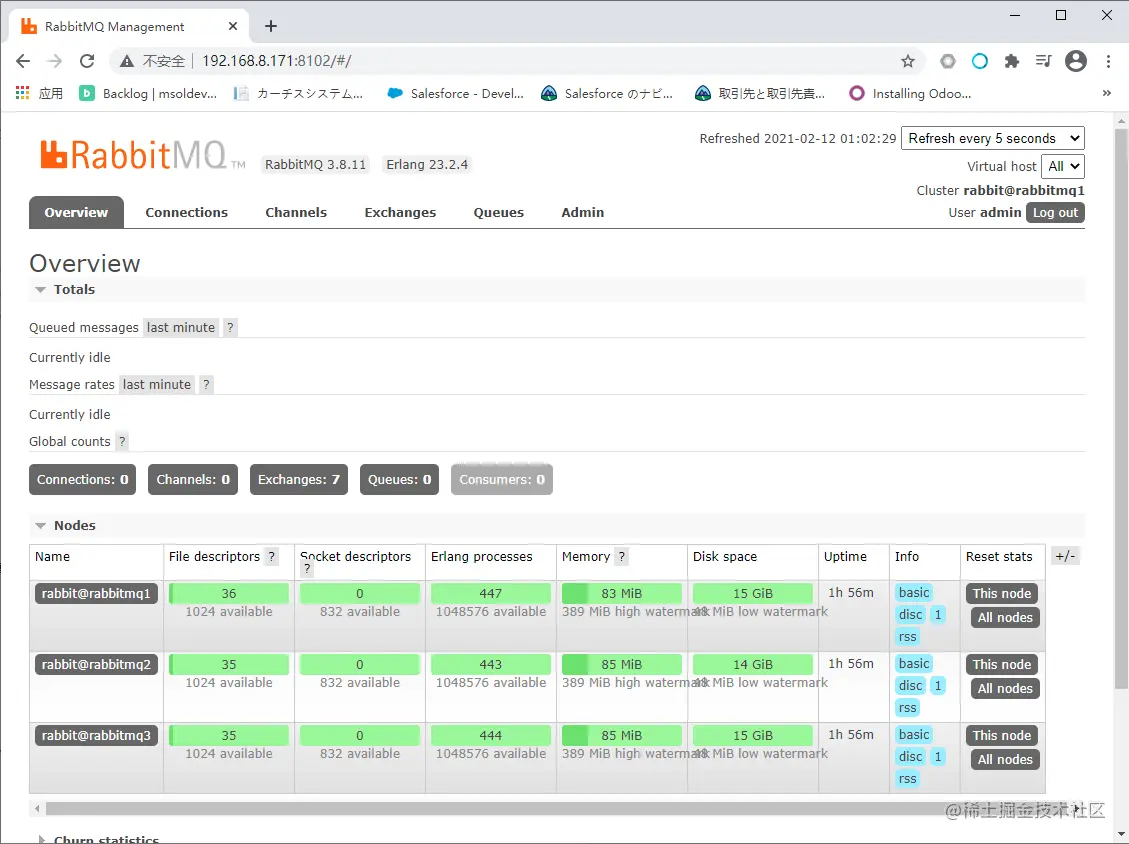Open the Installing Odoo bookmark

pos(910,94)
